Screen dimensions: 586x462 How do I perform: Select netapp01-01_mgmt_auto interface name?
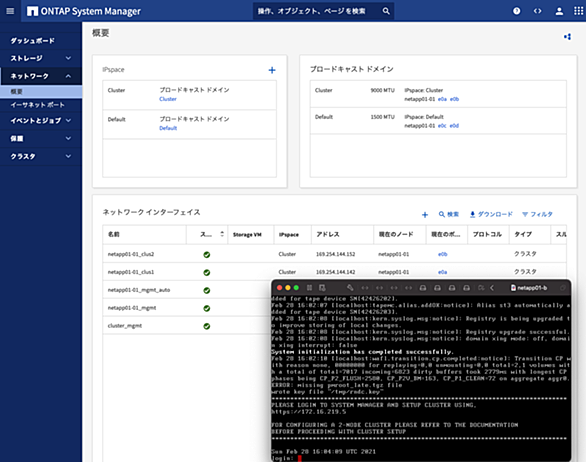(x=139, y=290)
